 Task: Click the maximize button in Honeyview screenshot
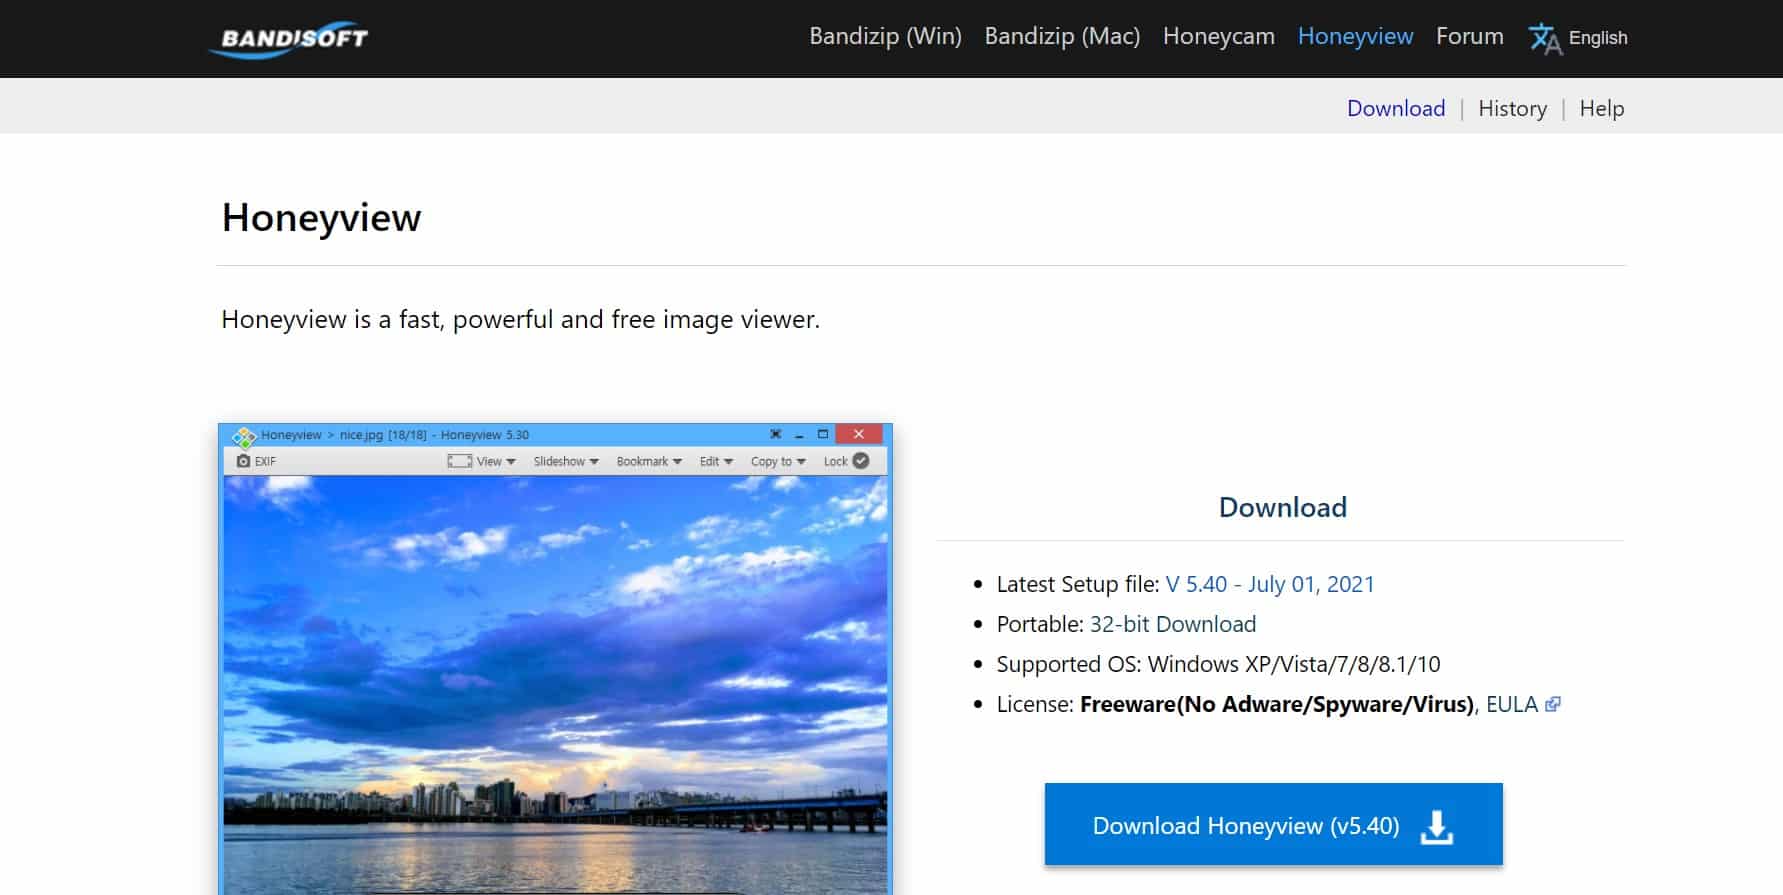(x=823, y=434)
